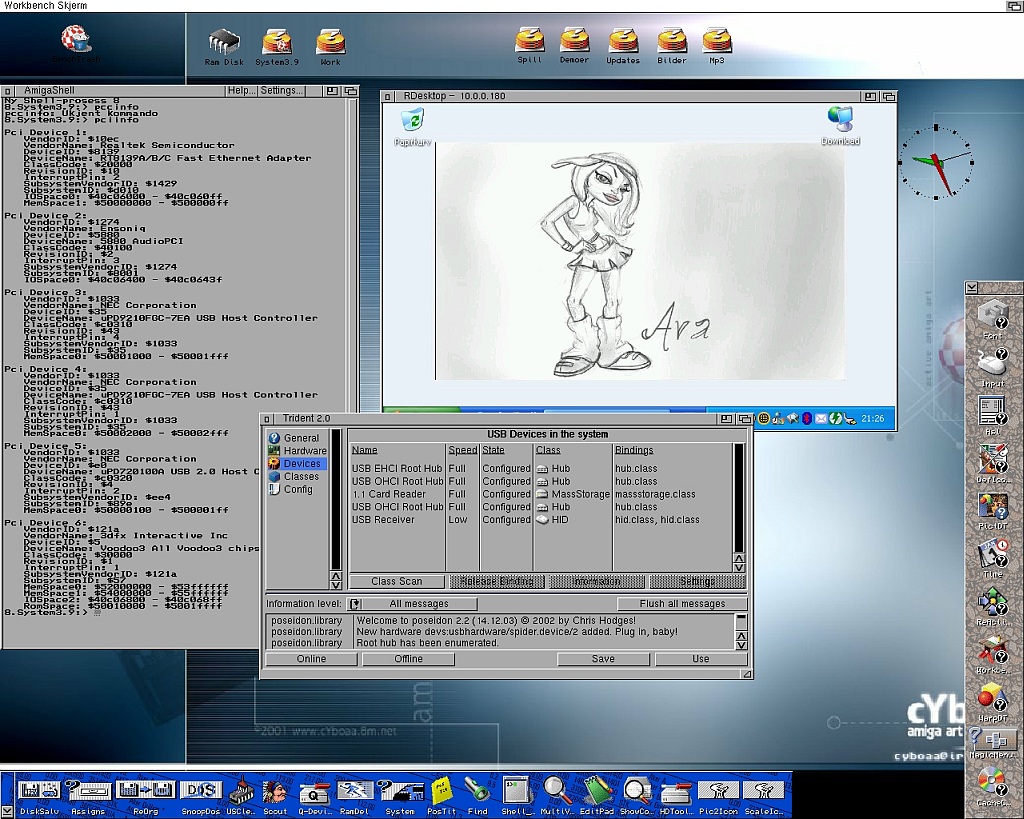Select Devices in the Trident sidebar
The image size is (1024, 819).
[x=302, y=464]
